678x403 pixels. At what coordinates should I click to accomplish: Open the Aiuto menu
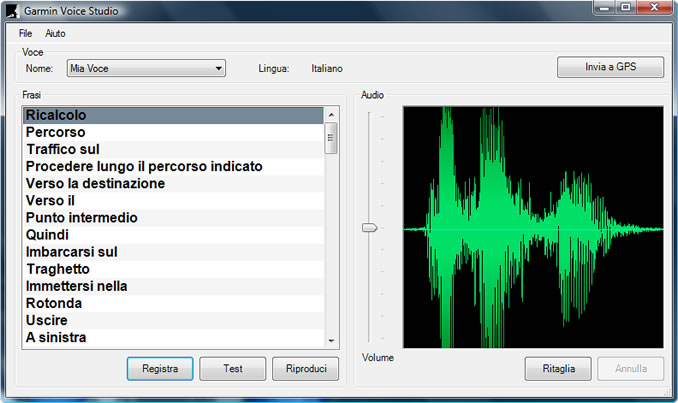pos(55,33)
